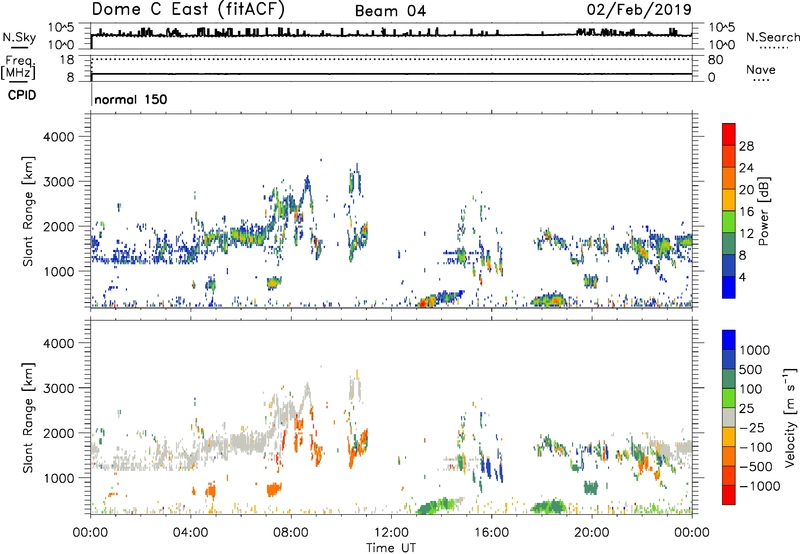The image size is (800, 554).
Task: Pick the red top segment of Power colorbar
Action: click(729, 134)
